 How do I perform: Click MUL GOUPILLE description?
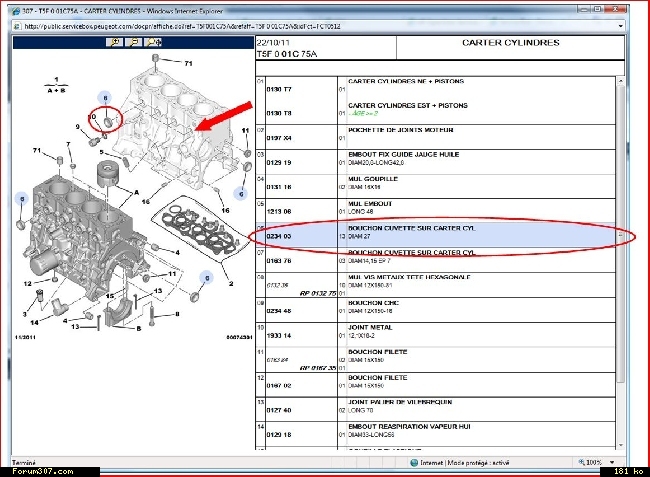click(x=373, y=179)
